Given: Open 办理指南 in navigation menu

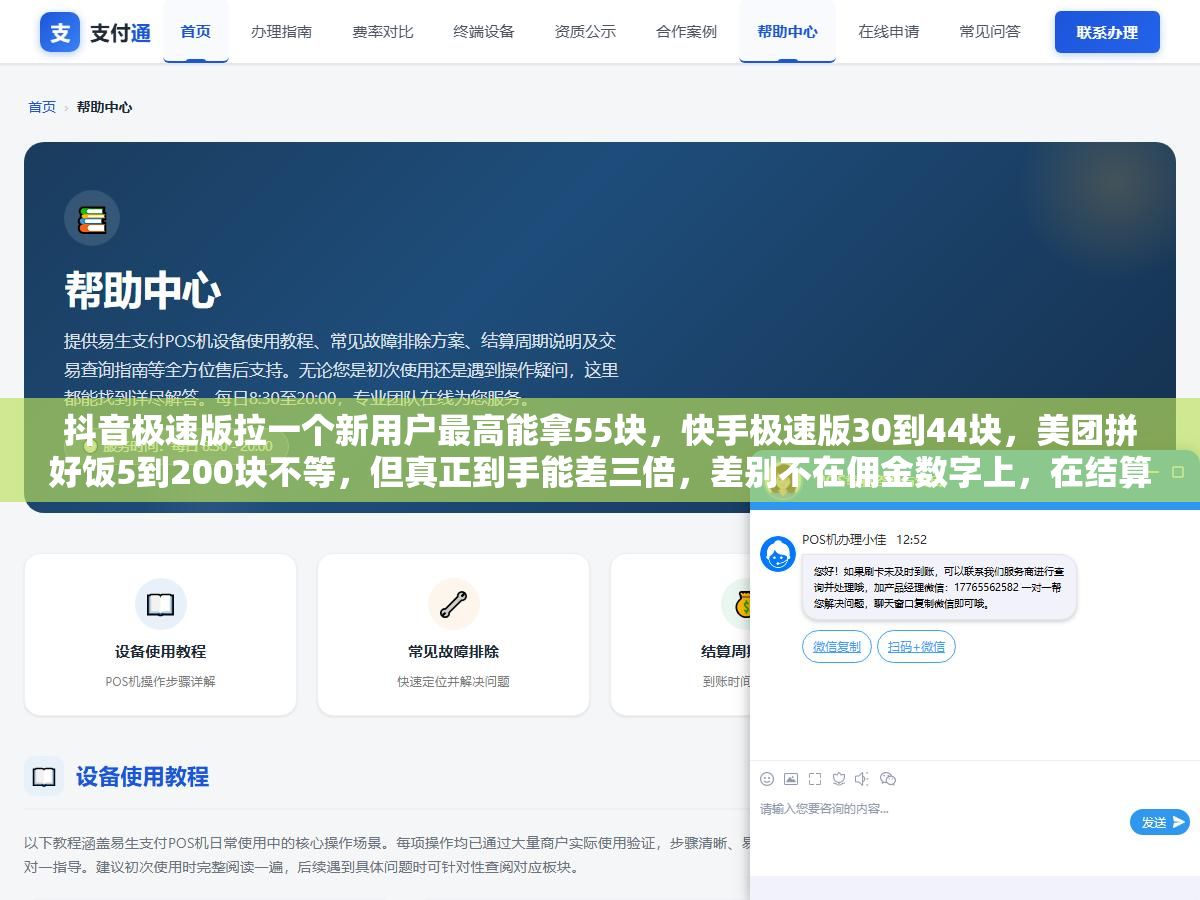Looking at the screenshot, I should point(281,31).
